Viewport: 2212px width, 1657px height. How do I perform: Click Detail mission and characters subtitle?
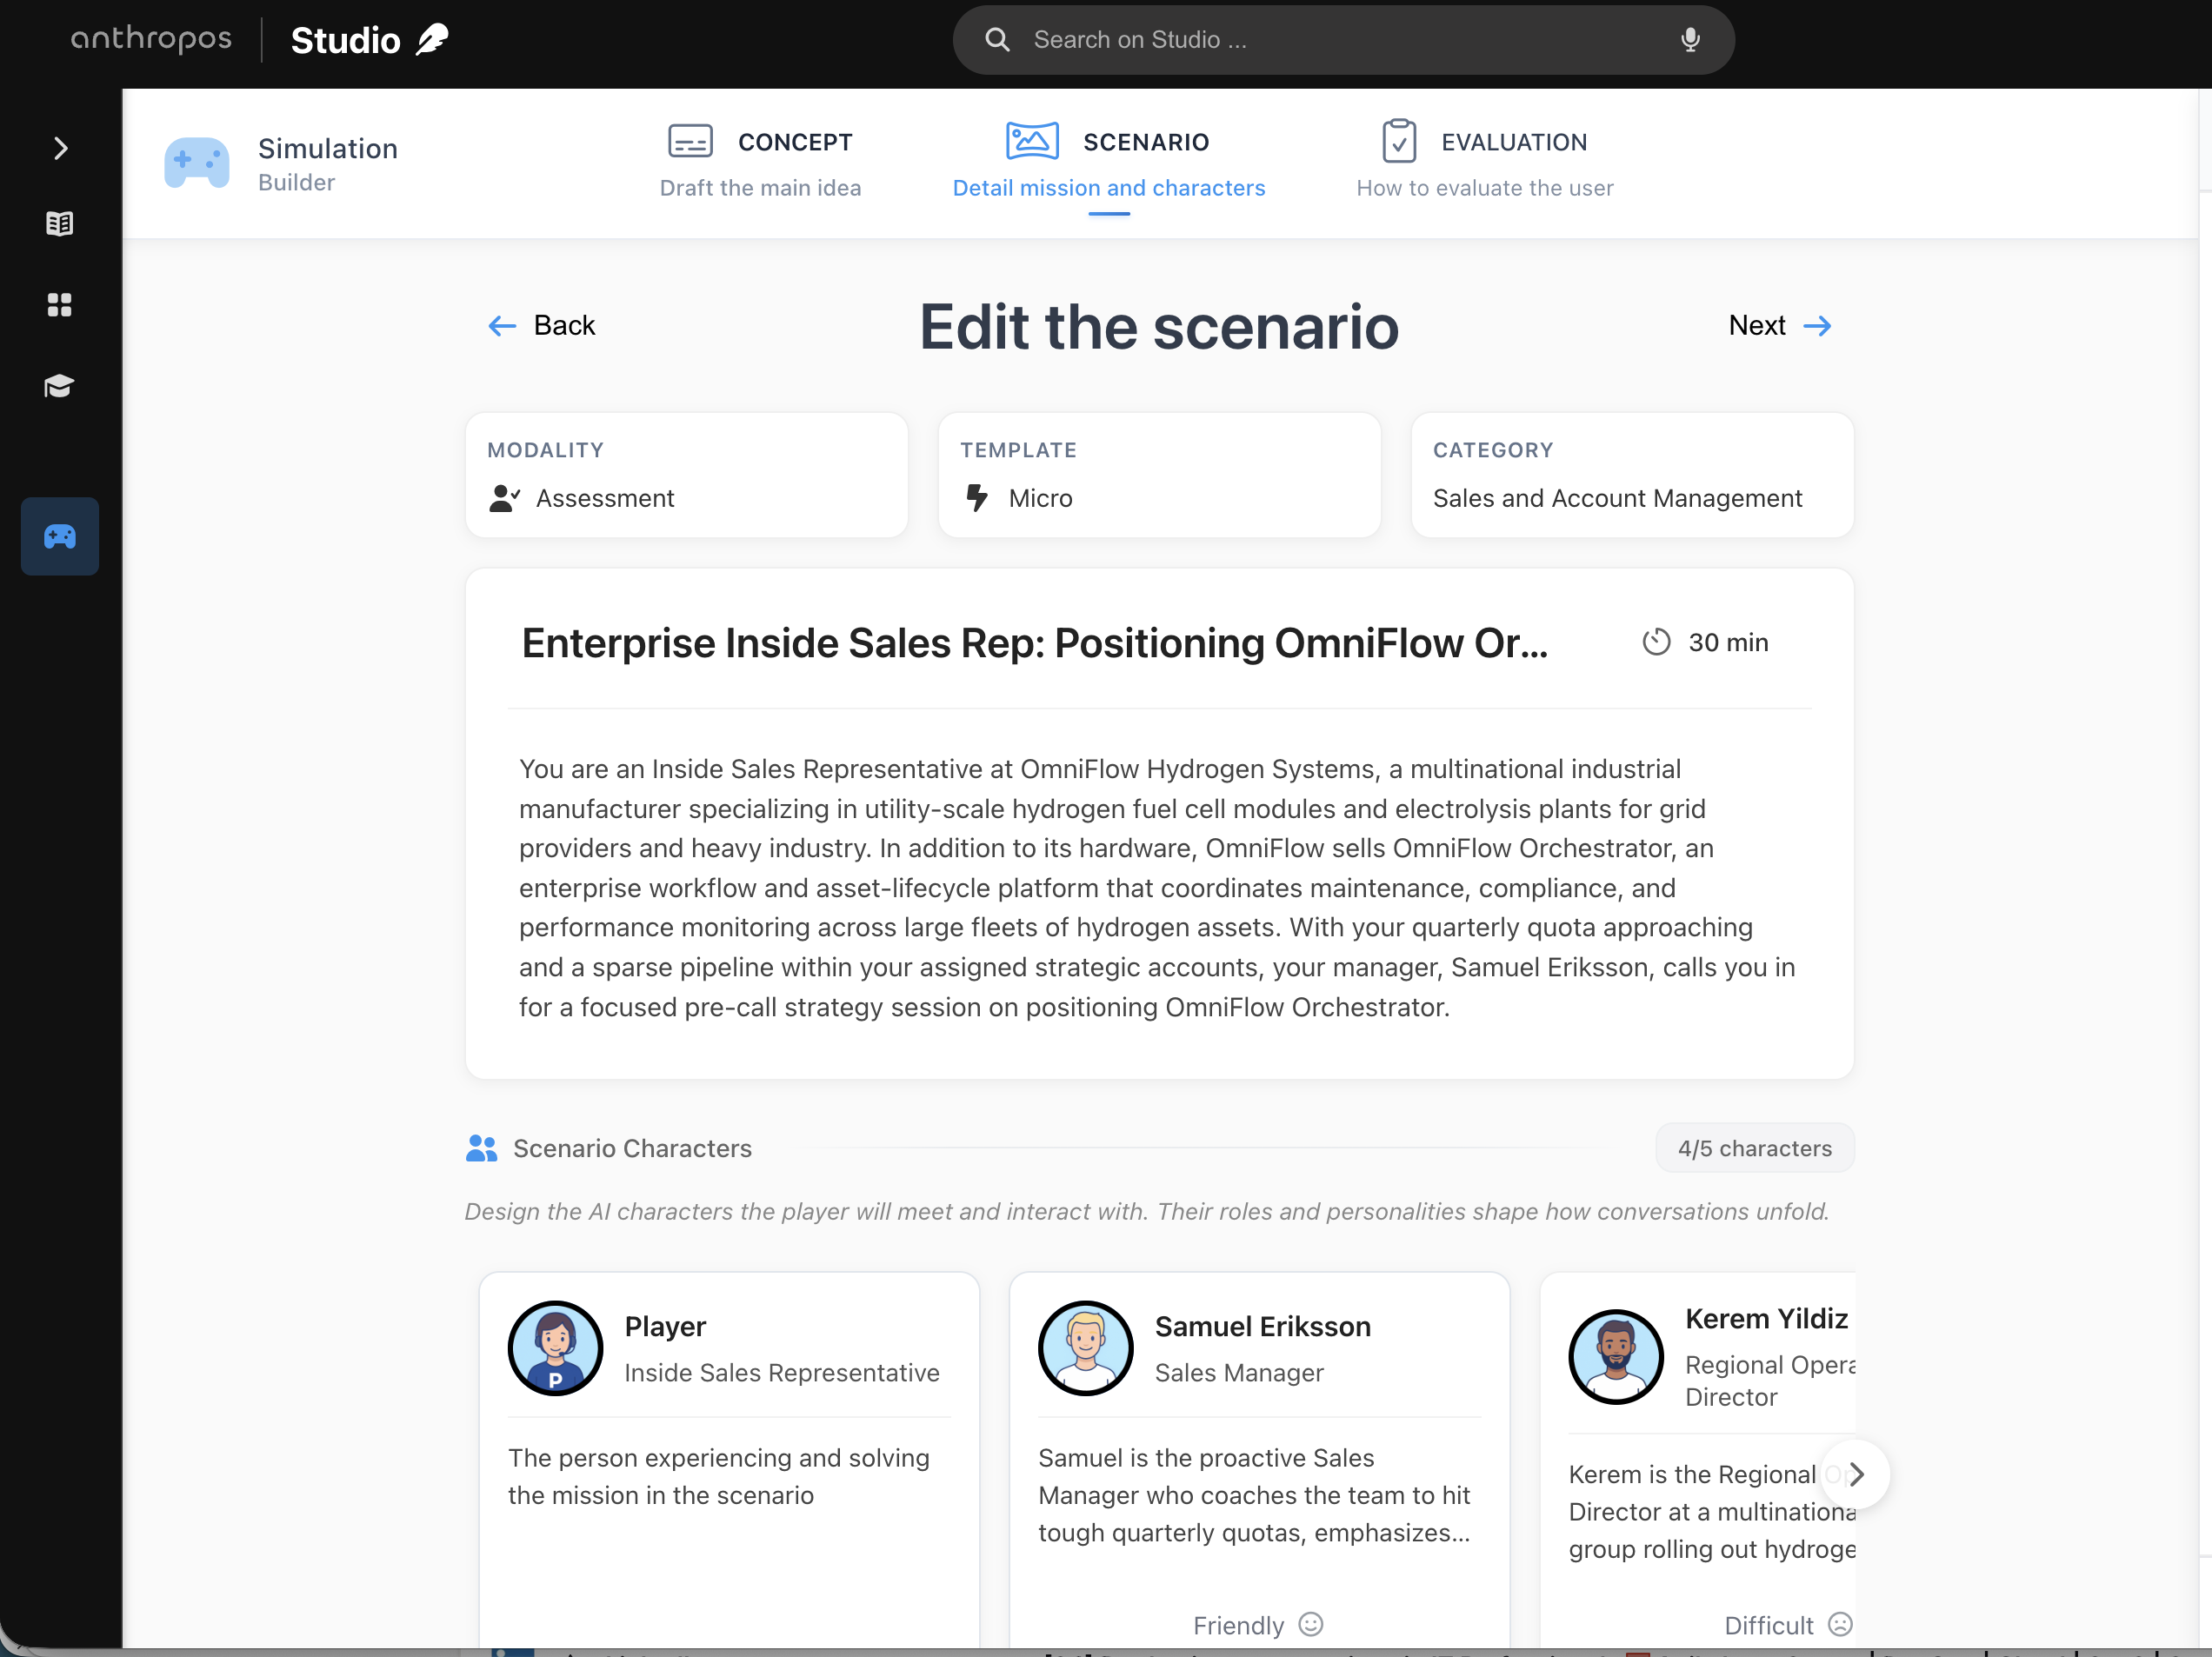pyautogui.click(x=1109, y=188)
